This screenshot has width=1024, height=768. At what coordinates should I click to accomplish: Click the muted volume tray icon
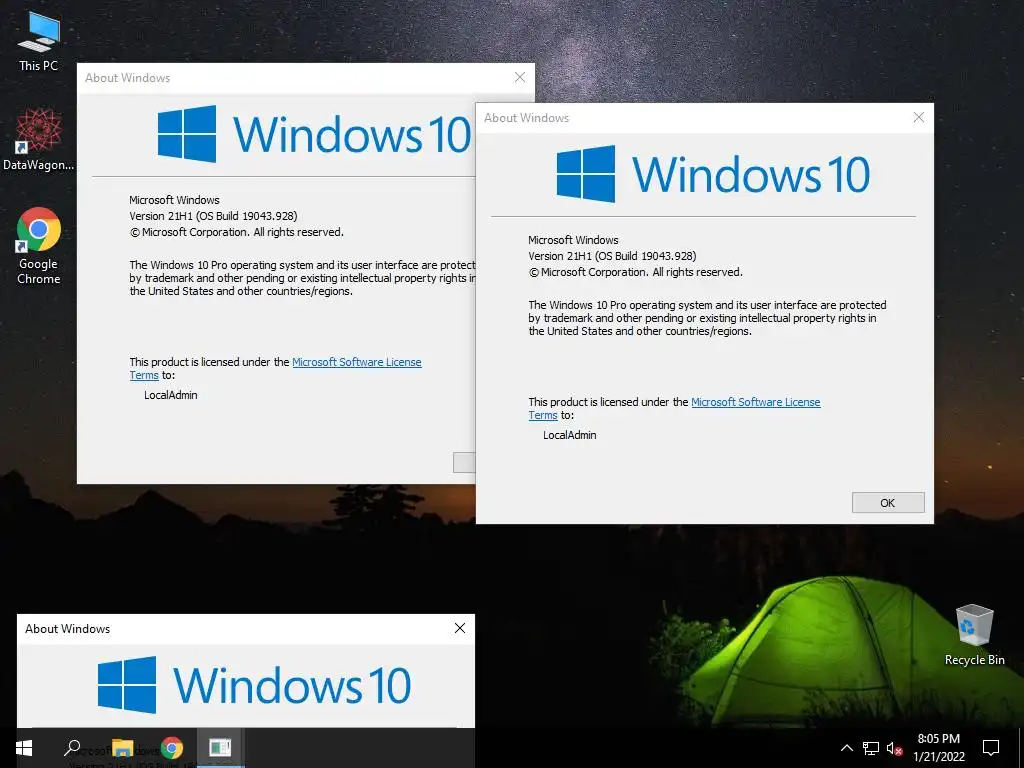coord(895,748)
